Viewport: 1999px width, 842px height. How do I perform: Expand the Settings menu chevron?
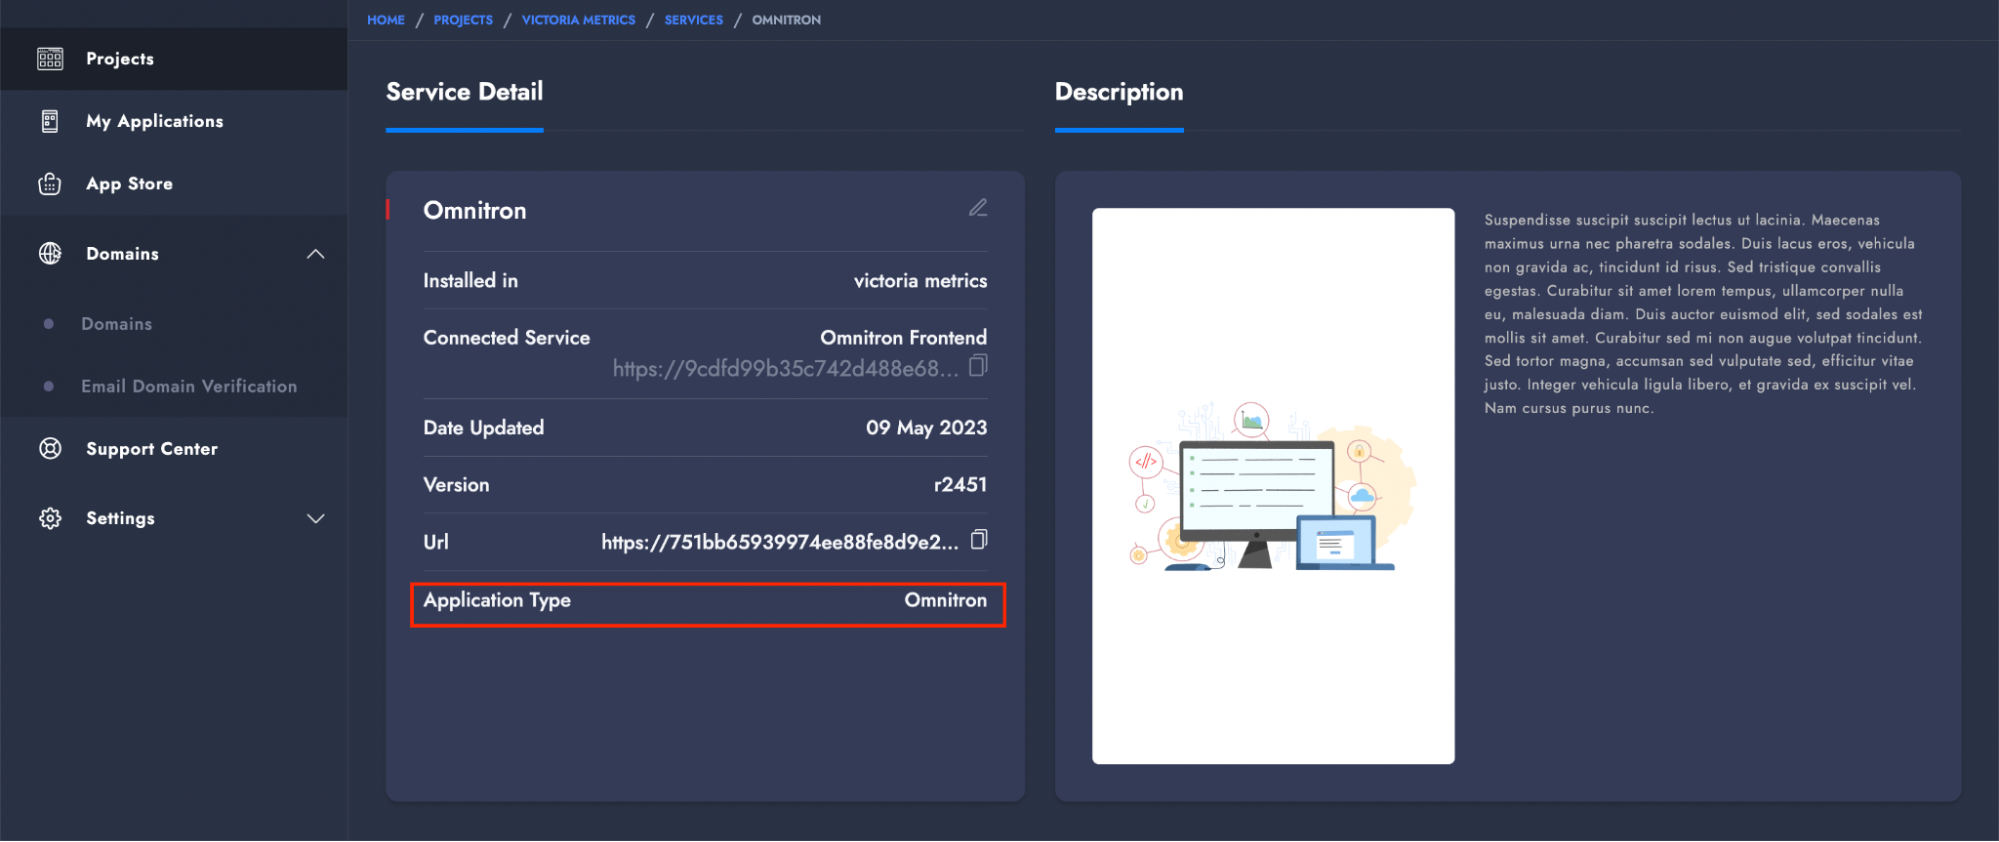click(316, 518)
